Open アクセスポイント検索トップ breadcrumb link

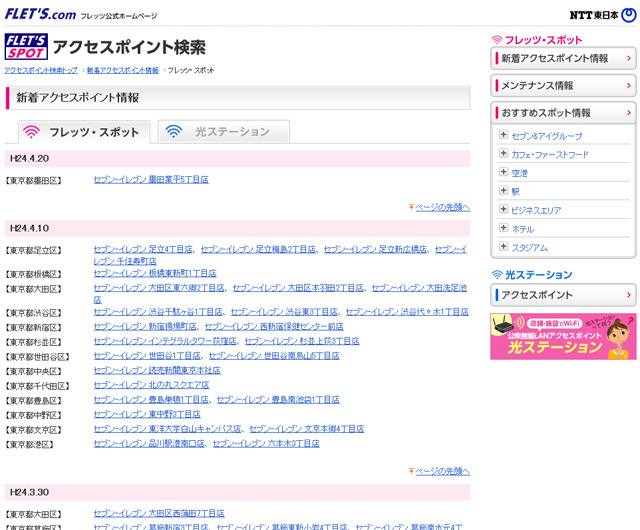click(x=41, y=70)
